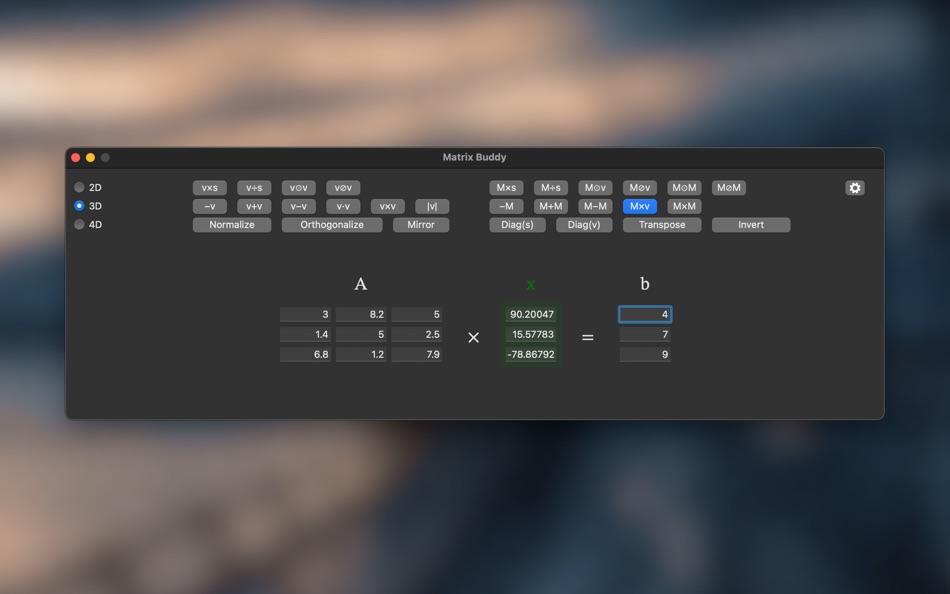Image resolution: width=950 pixels, height=594 pixels.
Task: Select the highlighted M×v operation
Action: [640, 206]
